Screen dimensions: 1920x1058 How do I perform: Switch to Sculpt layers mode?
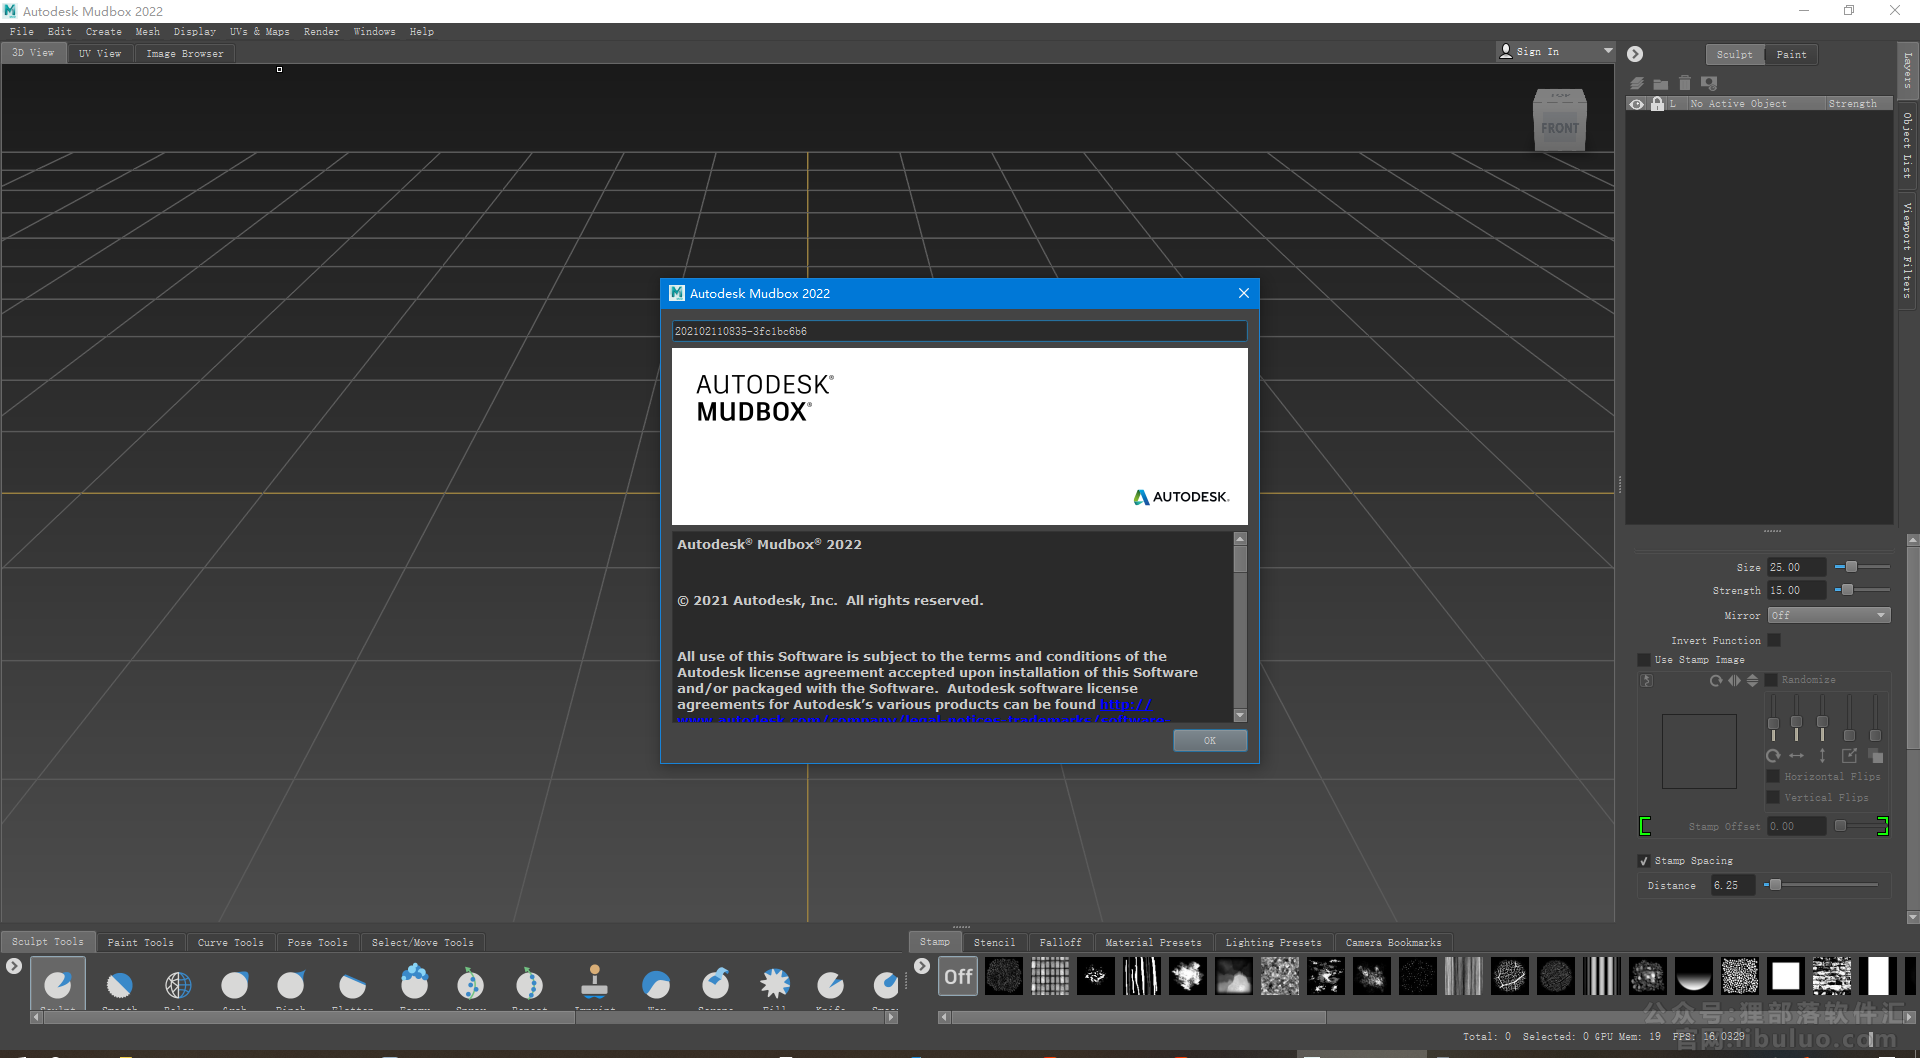(1735, 54)
